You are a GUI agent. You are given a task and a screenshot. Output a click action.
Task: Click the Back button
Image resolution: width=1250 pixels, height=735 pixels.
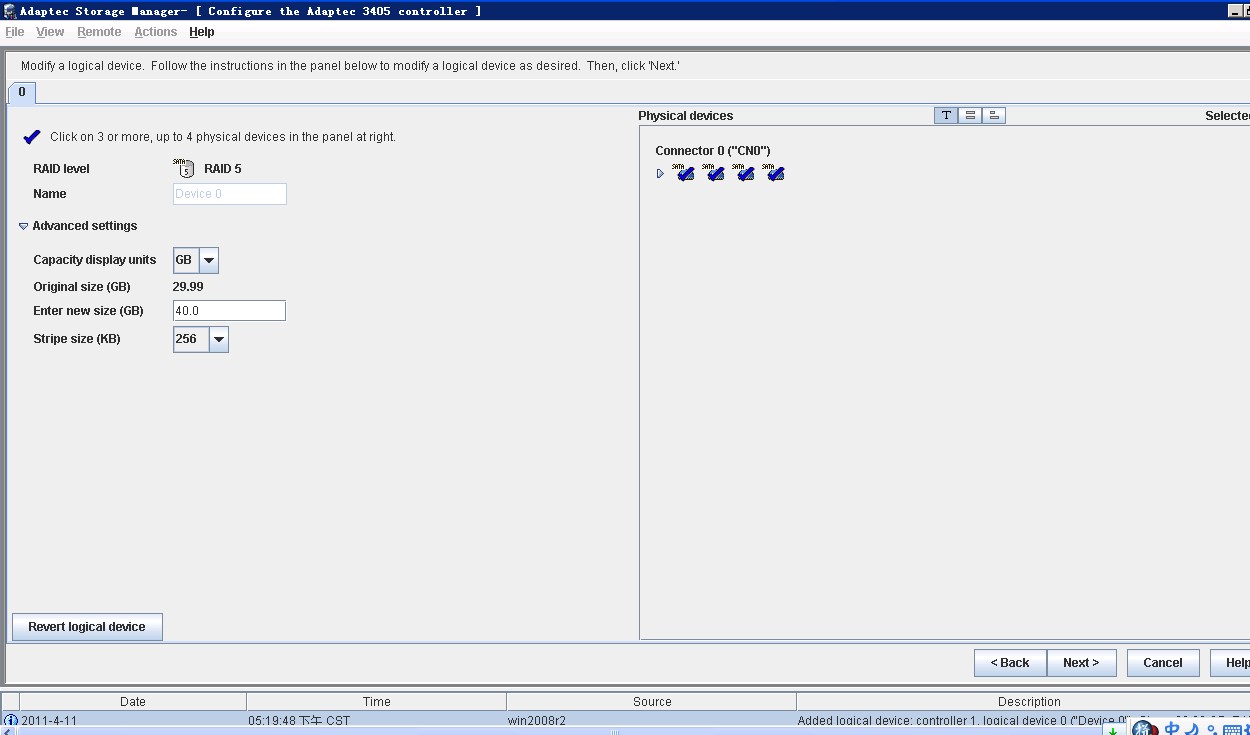[1010, 663]
